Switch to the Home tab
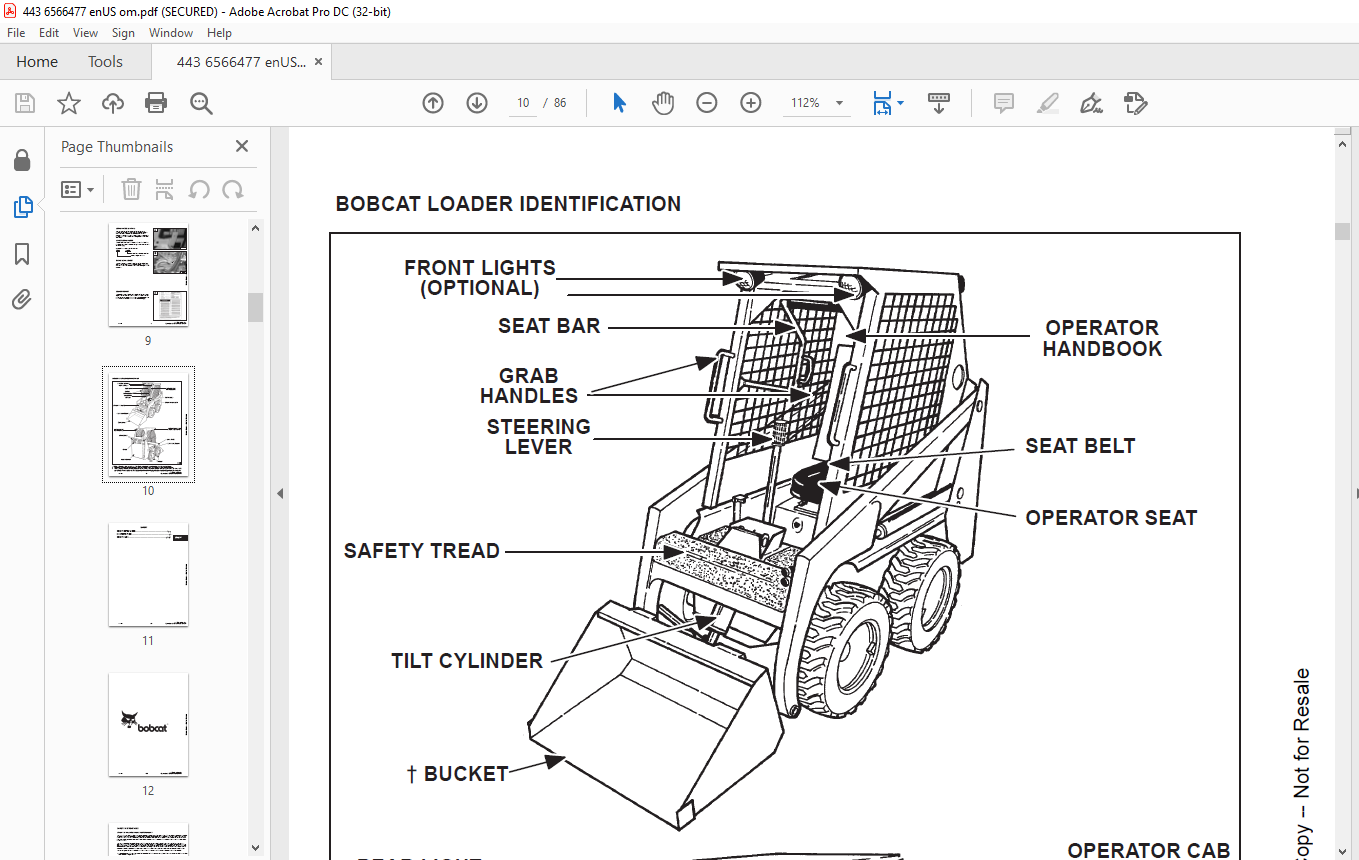 click(x=37, y=62)
